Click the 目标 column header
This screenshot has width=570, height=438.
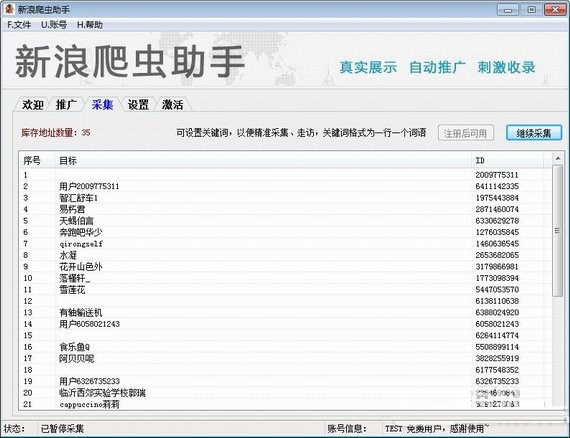(263, 160)
